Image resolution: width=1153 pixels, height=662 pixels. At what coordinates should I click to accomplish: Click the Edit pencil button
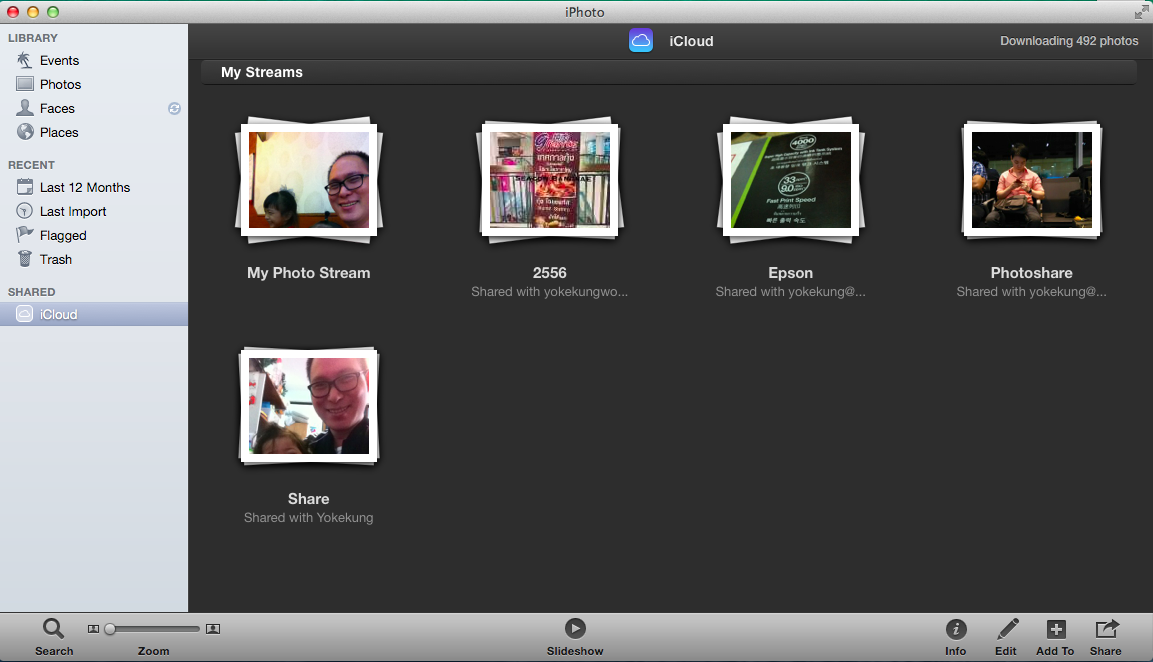[x=1006, y=637]
